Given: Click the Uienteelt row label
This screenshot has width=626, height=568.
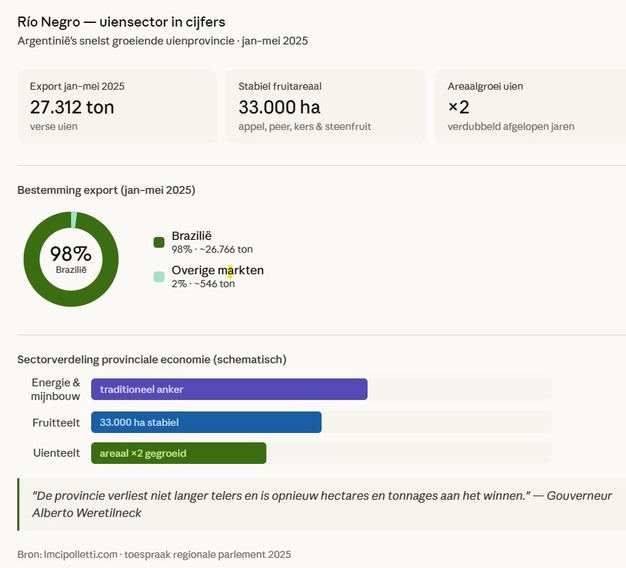Looking at the screenshot, I should (56, 454).
